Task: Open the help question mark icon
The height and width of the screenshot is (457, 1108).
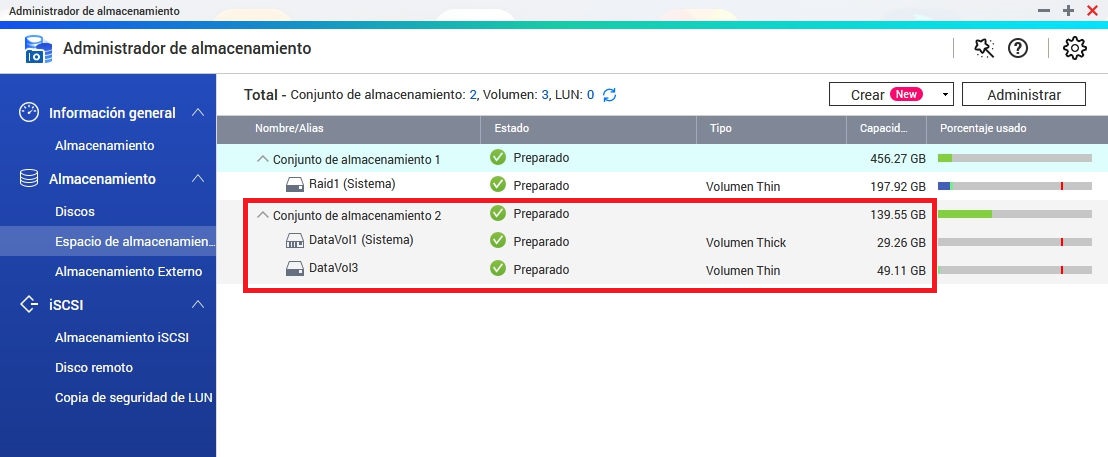Action: point(1018,48)
